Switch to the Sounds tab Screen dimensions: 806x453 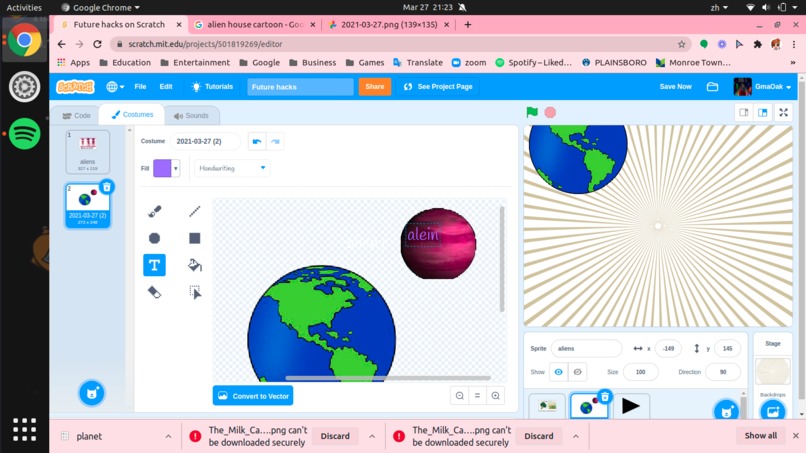pyautogui.click(x=191, y=116)
